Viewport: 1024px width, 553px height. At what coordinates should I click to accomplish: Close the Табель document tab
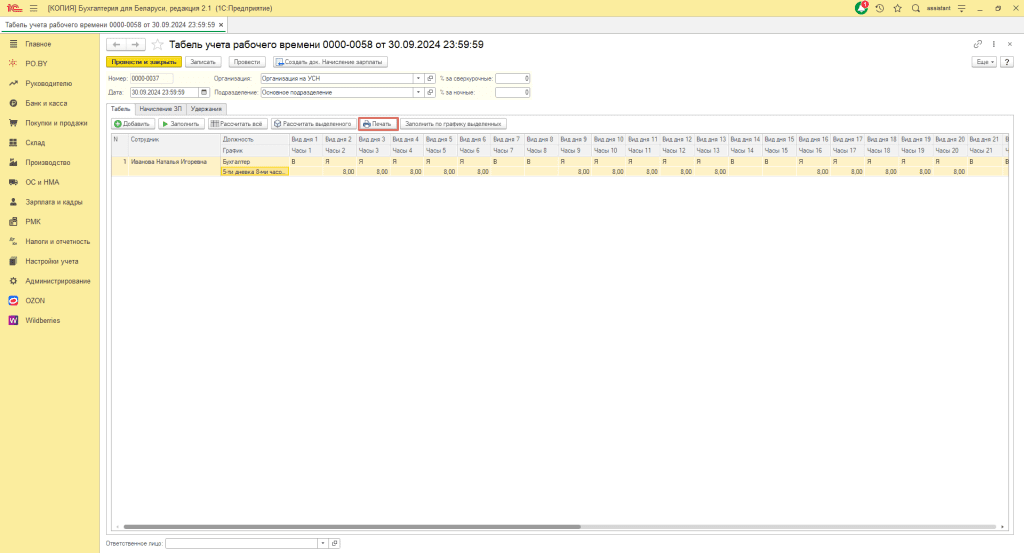(221, 25)
